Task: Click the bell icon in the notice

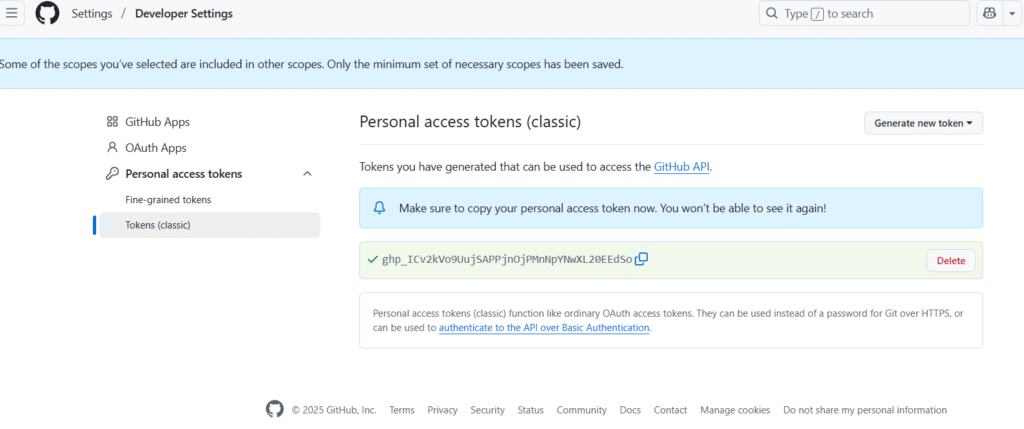Action: point(380,208)
